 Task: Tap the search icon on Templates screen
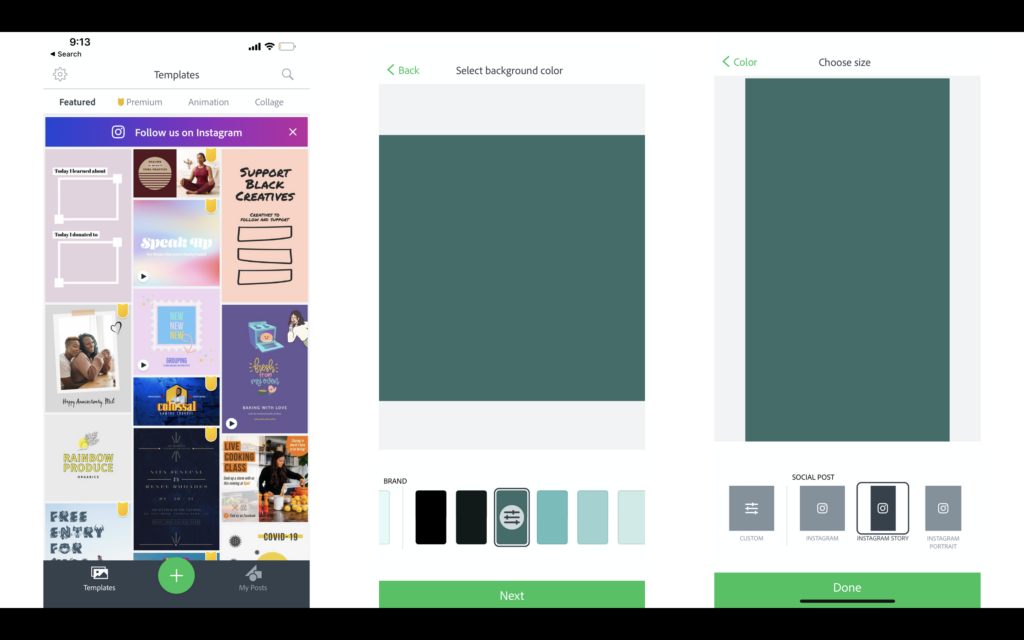(x=288, y=74)
